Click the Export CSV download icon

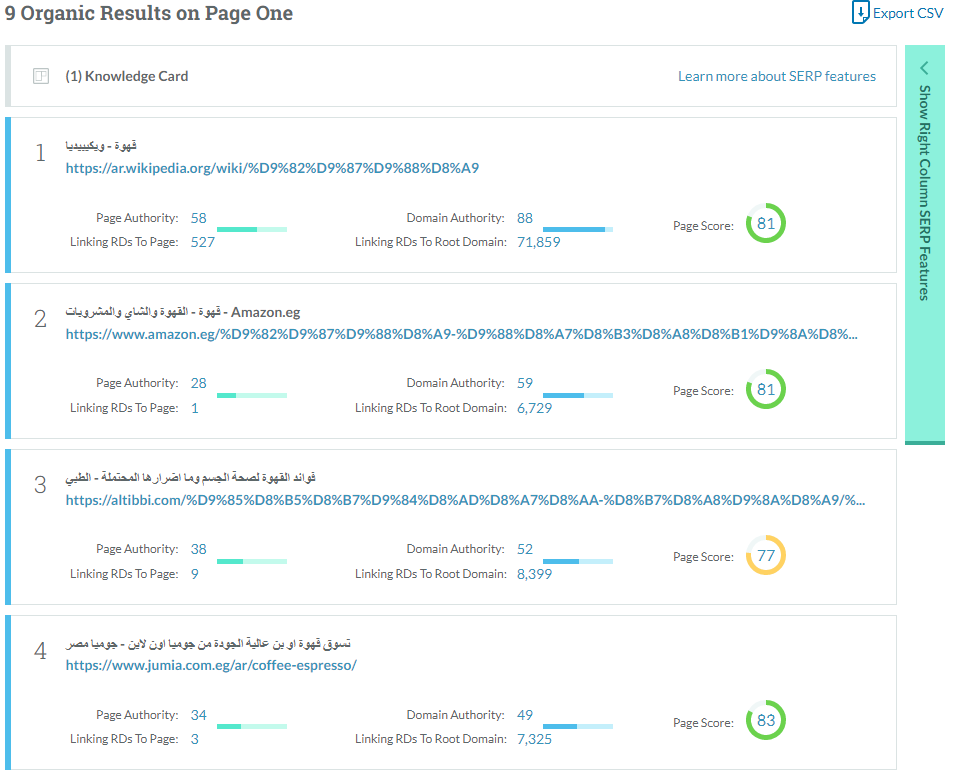pyautogui.click(x=860, y=13)
